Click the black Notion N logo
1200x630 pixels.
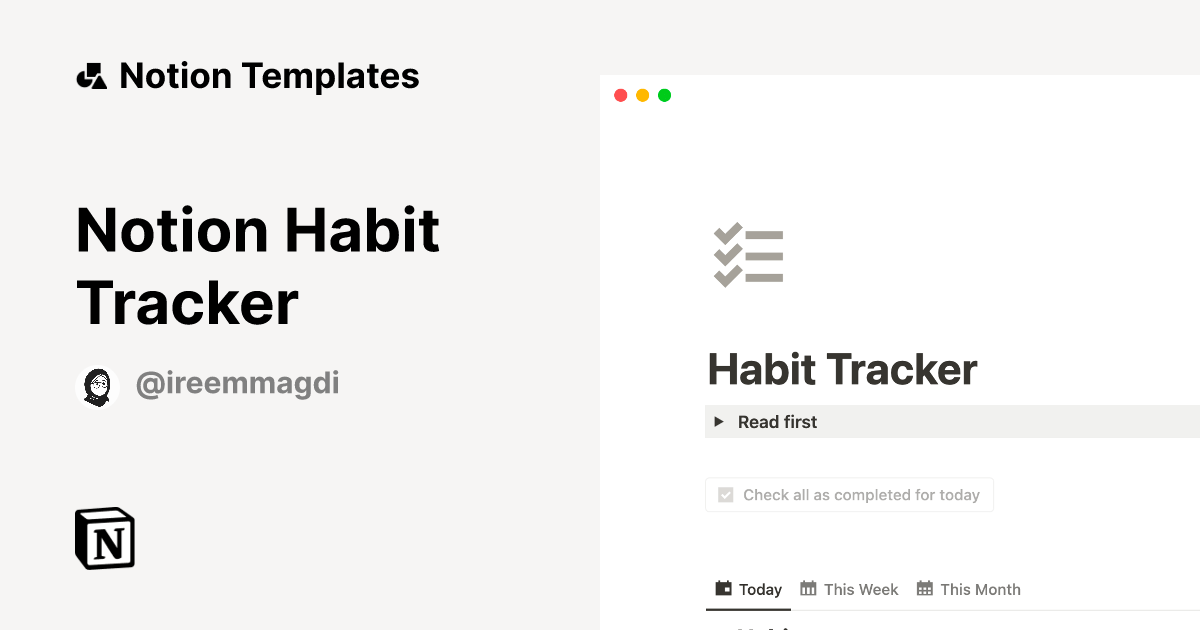[x=104, y=537]
